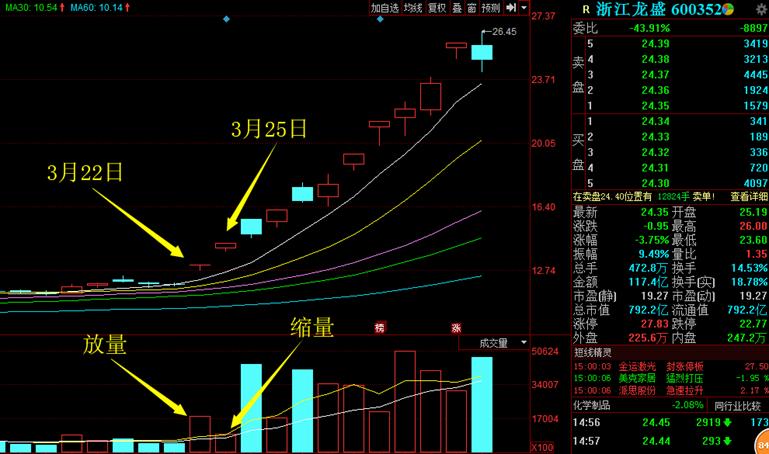This screenshot has width=769, height=454.
Task: Toggle the 叠 overlay option
Action: click(456, 8)
